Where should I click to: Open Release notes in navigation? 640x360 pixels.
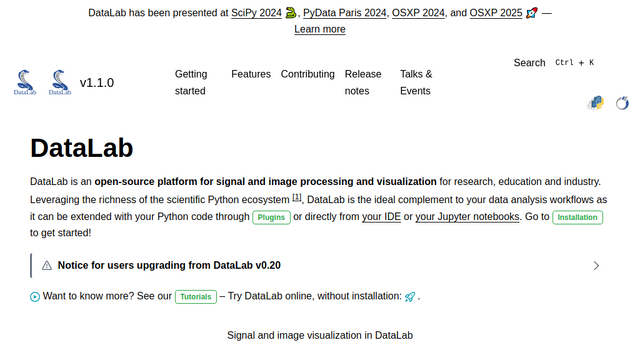(x=363, y=82)
